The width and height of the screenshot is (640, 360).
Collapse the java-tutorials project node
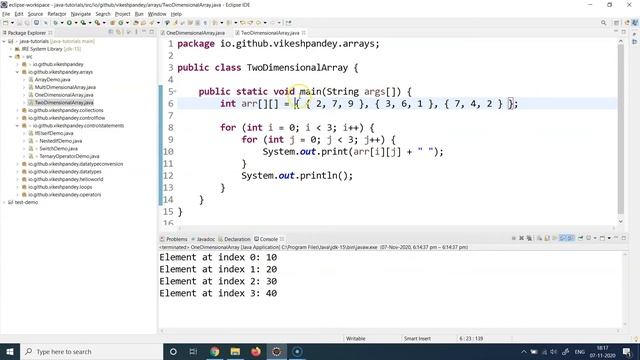click(4, 41)
